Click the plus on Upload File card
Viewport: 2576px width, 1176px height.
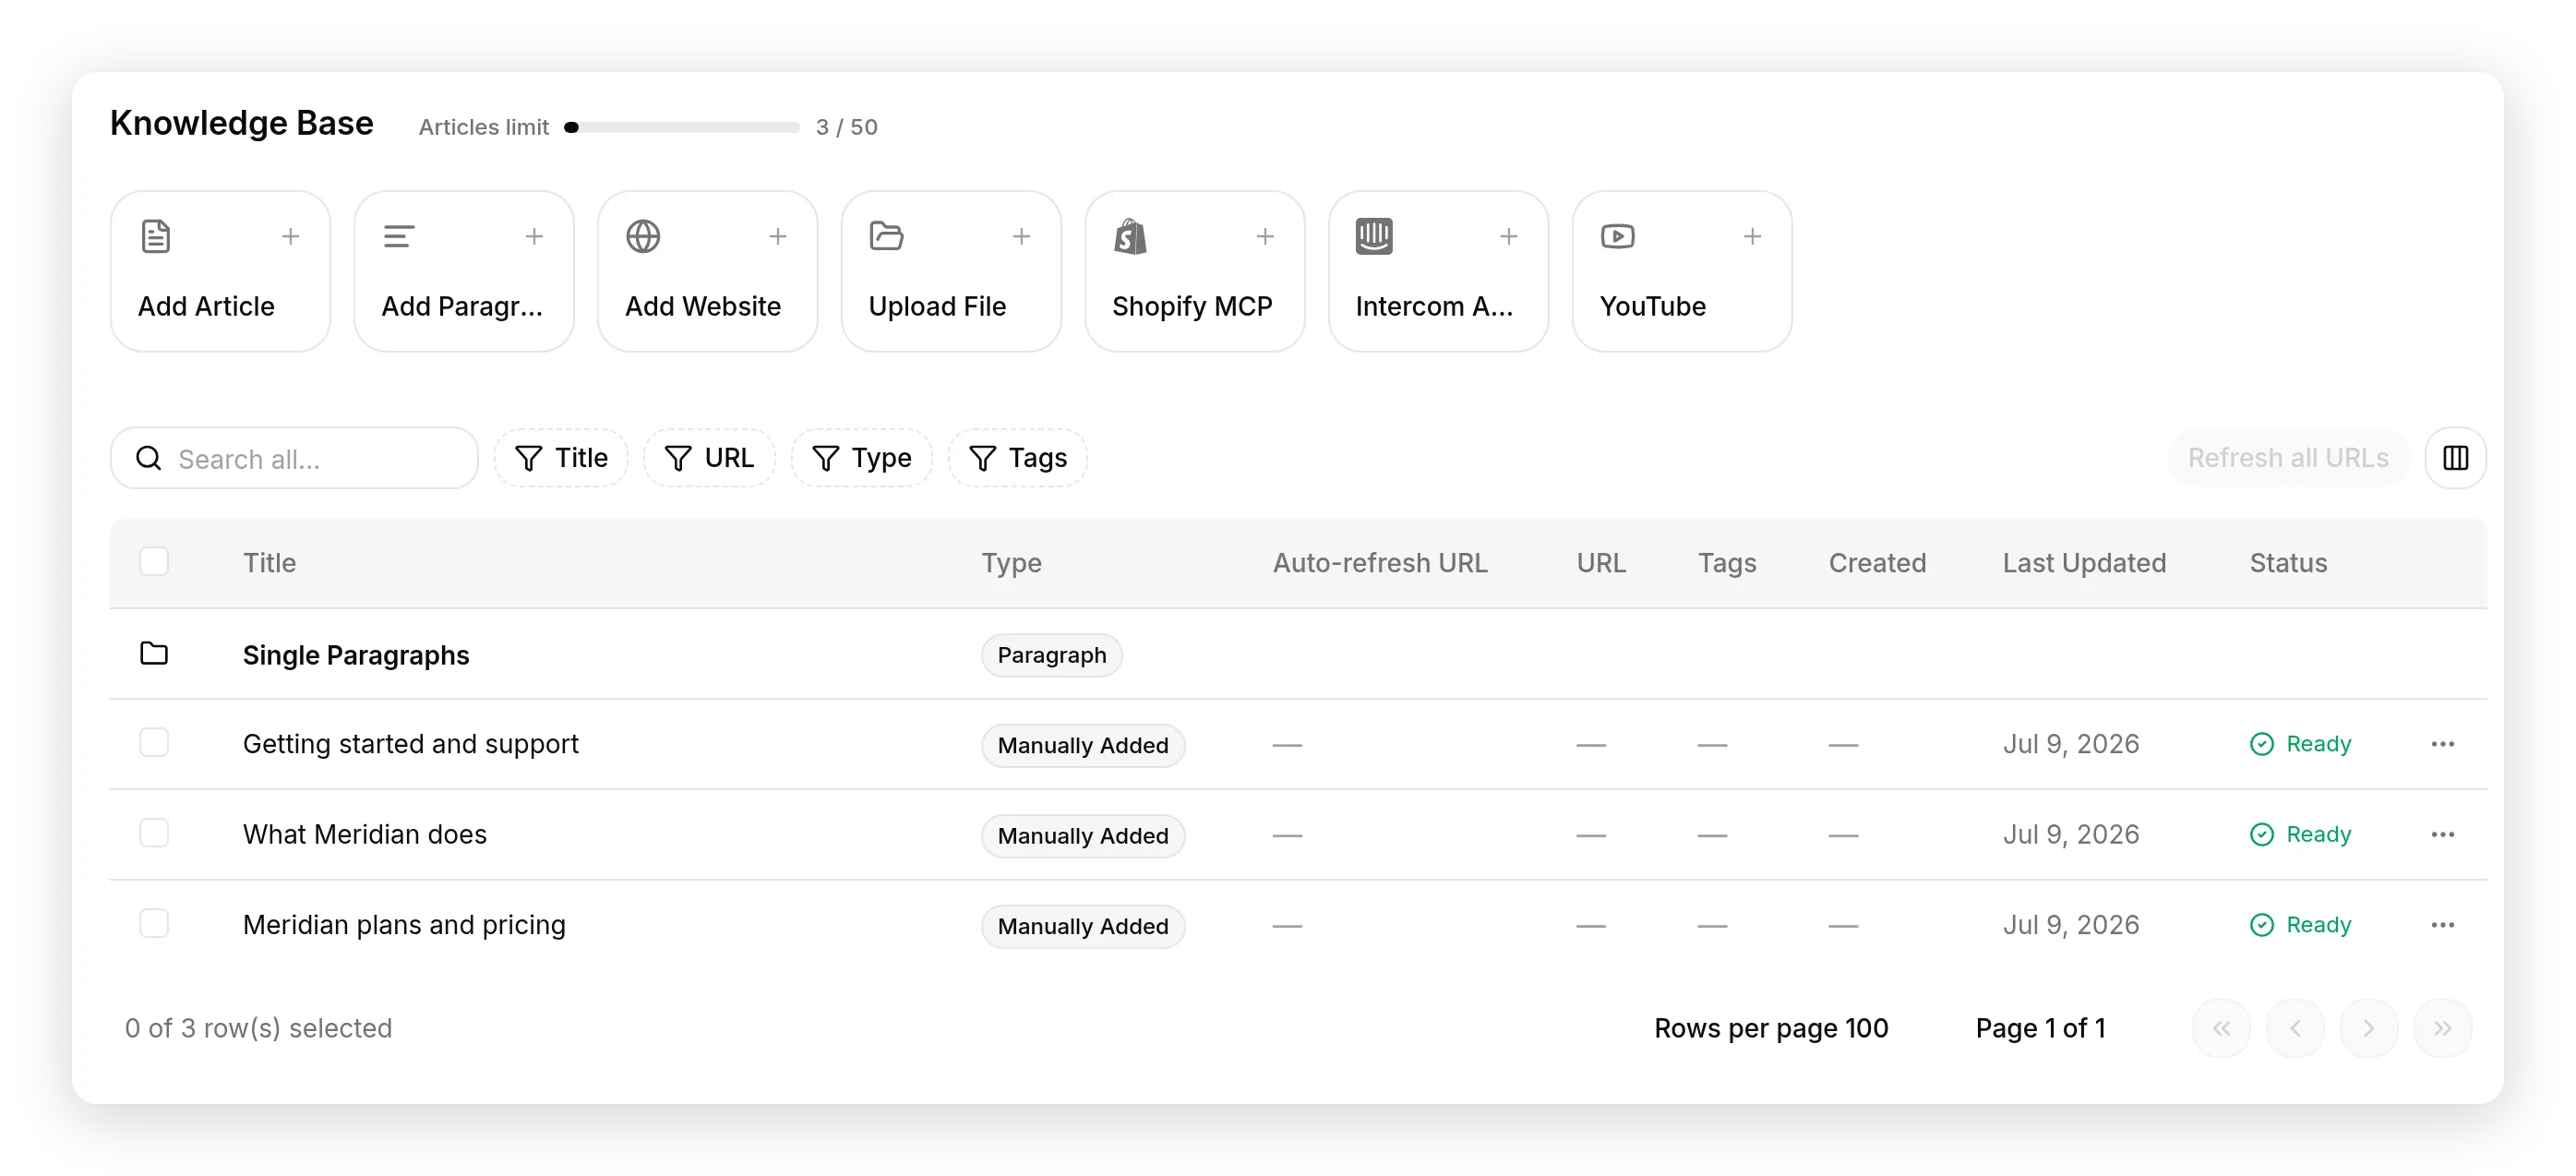(1021, 237)
